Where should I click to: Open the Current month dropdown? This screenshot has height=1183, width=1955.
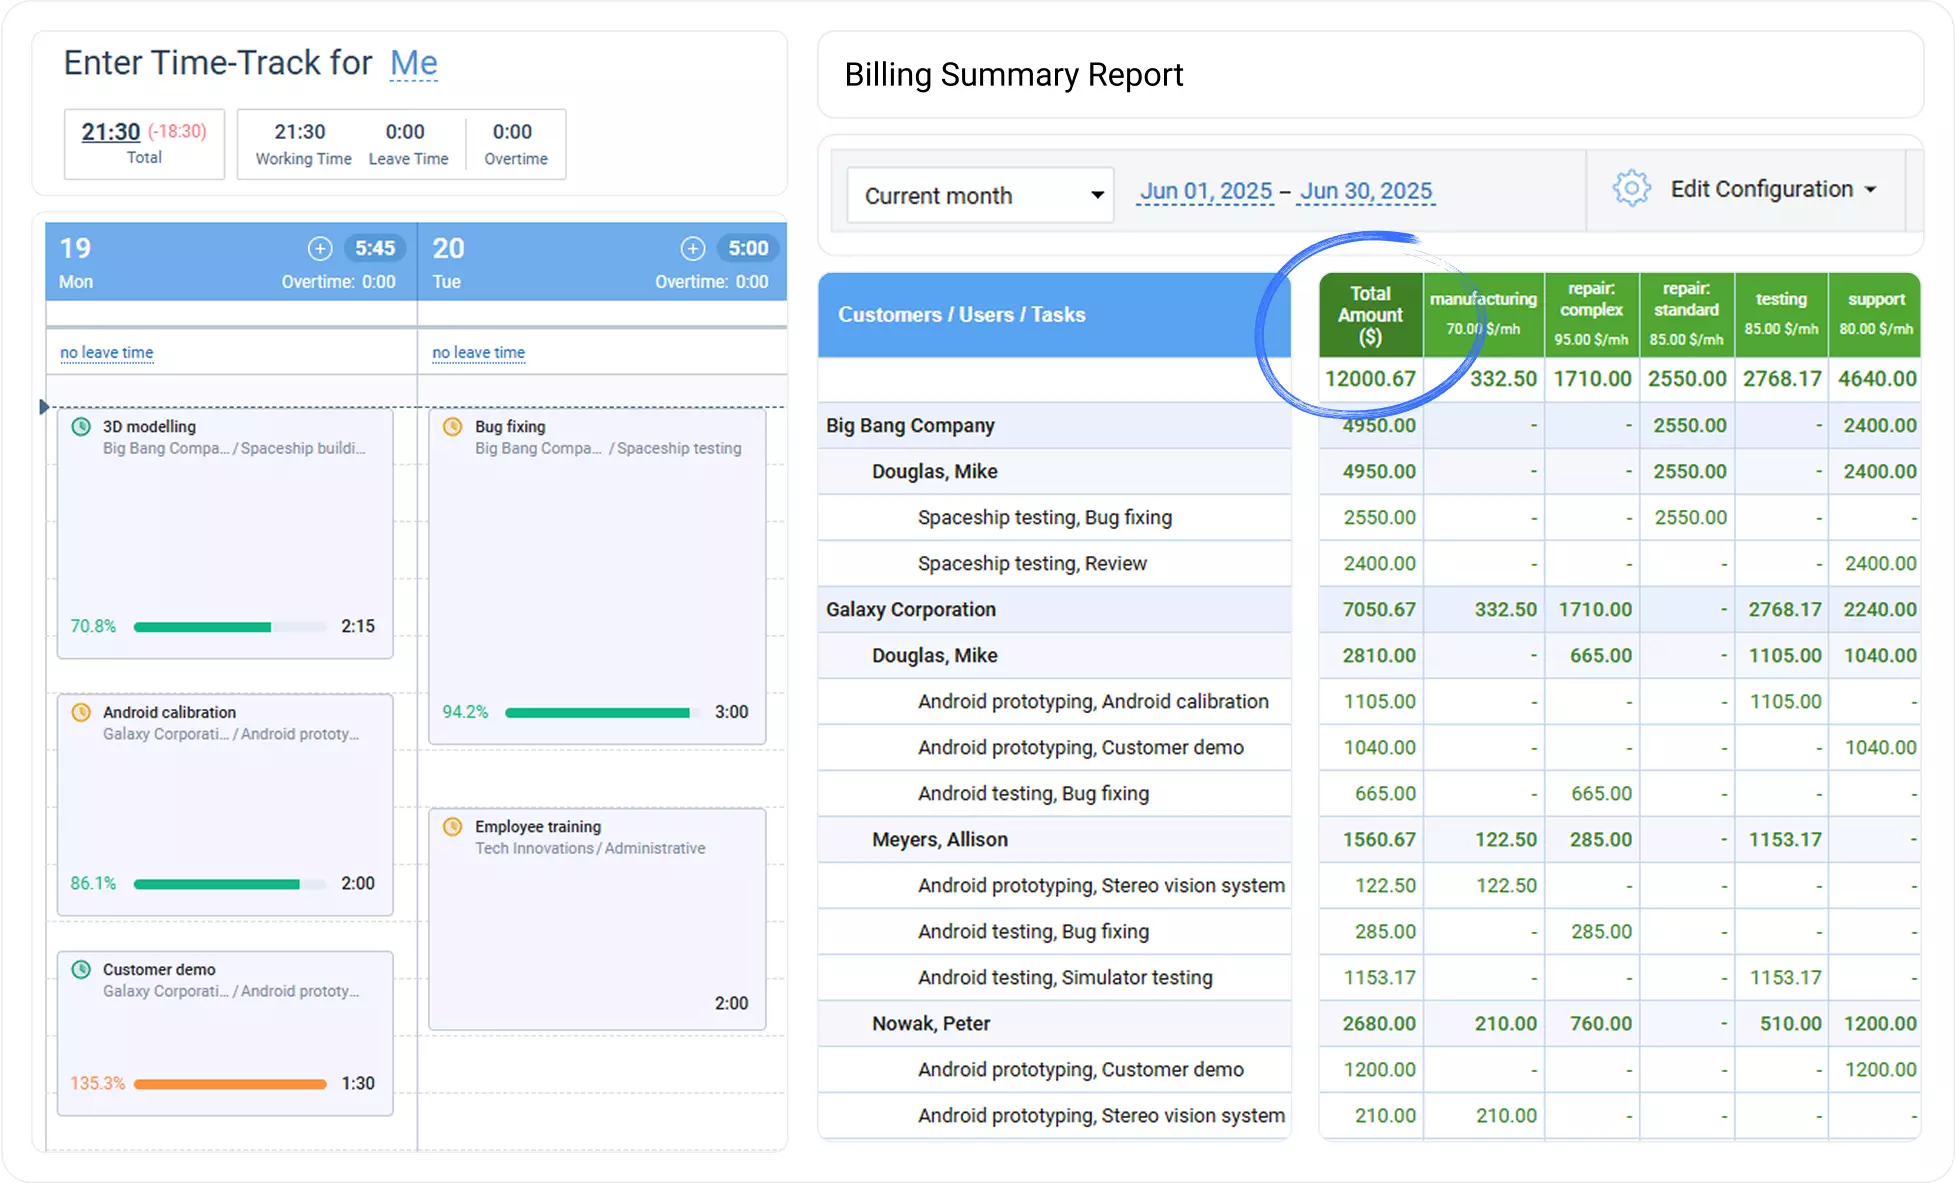click(x=980, y=195)
